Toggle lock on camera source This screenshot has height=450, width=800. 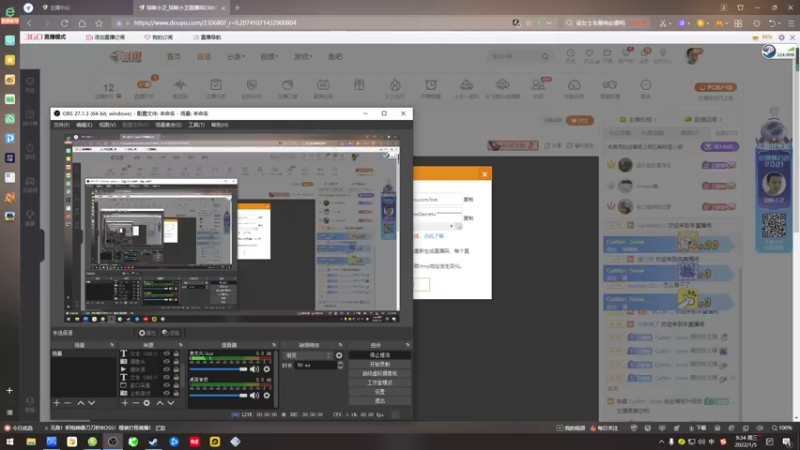[x=176, y=361]
